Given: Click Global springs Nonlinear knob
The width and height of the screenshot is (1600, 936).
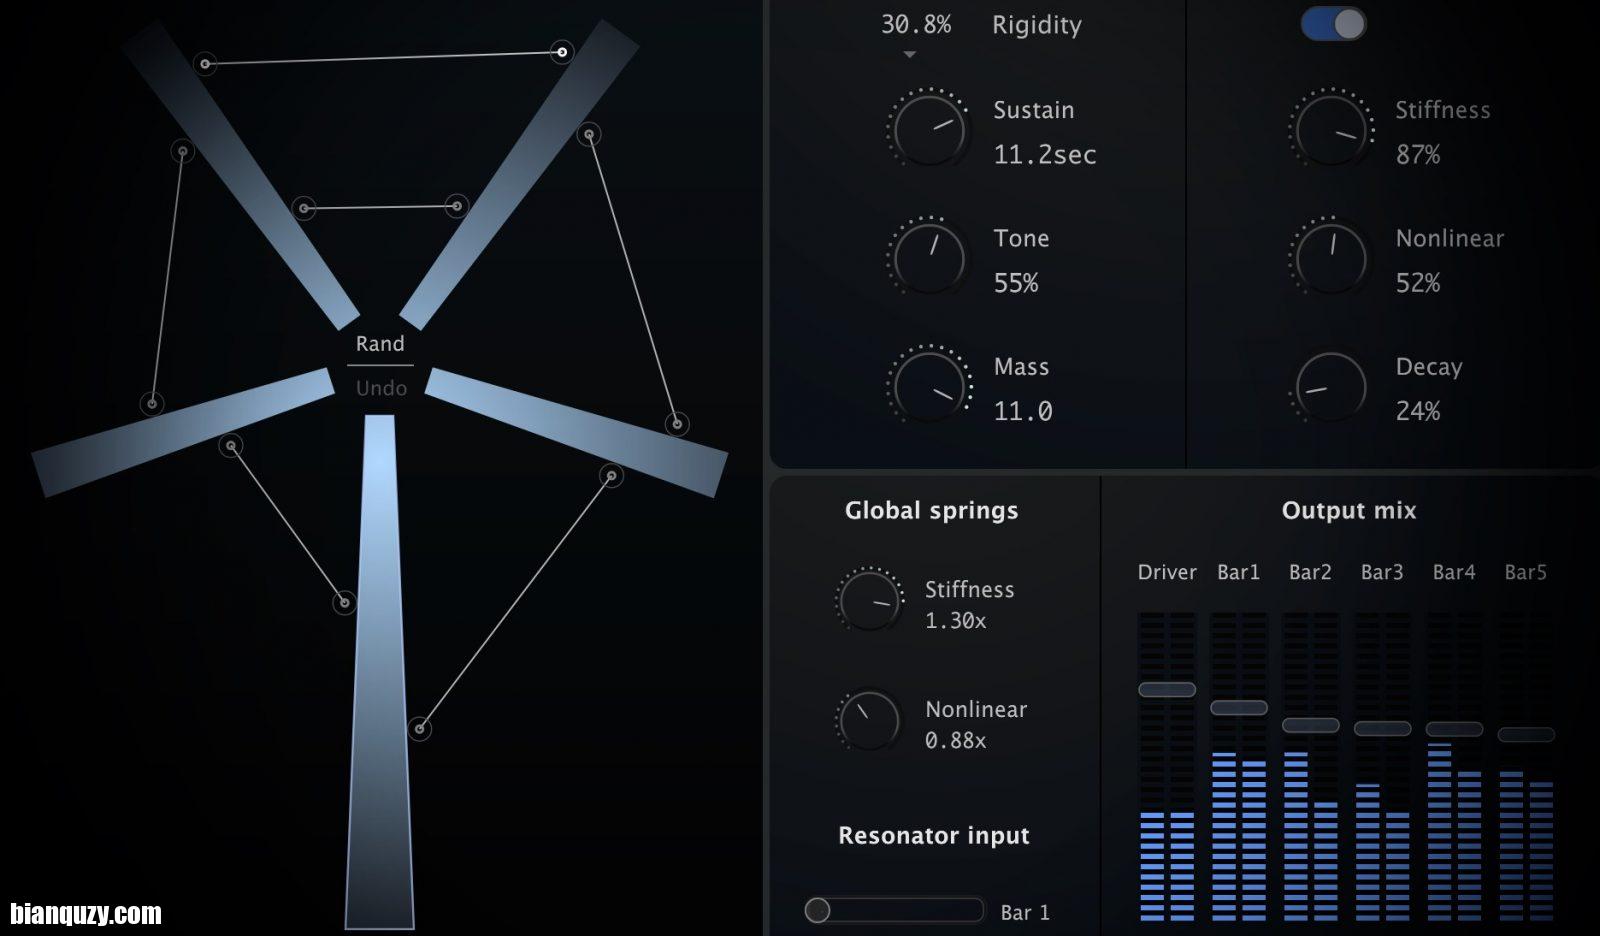Looking at the screenshot, I should (869, 720).
